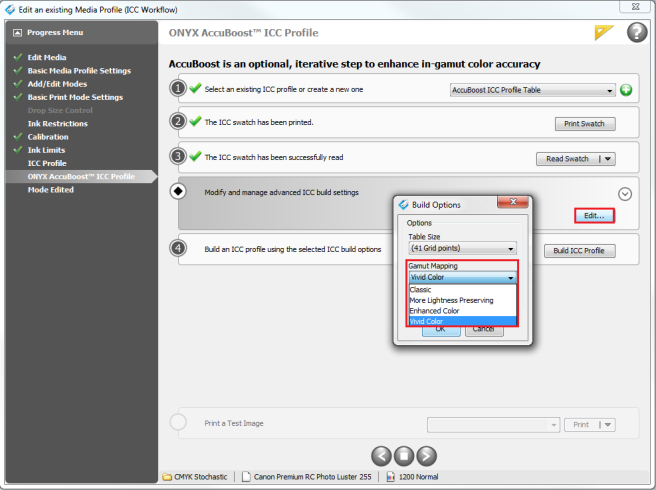The height and width of the screenshot is (490, 656).
Task: Go to Edit Media step
Action: (x=46, y=57)
